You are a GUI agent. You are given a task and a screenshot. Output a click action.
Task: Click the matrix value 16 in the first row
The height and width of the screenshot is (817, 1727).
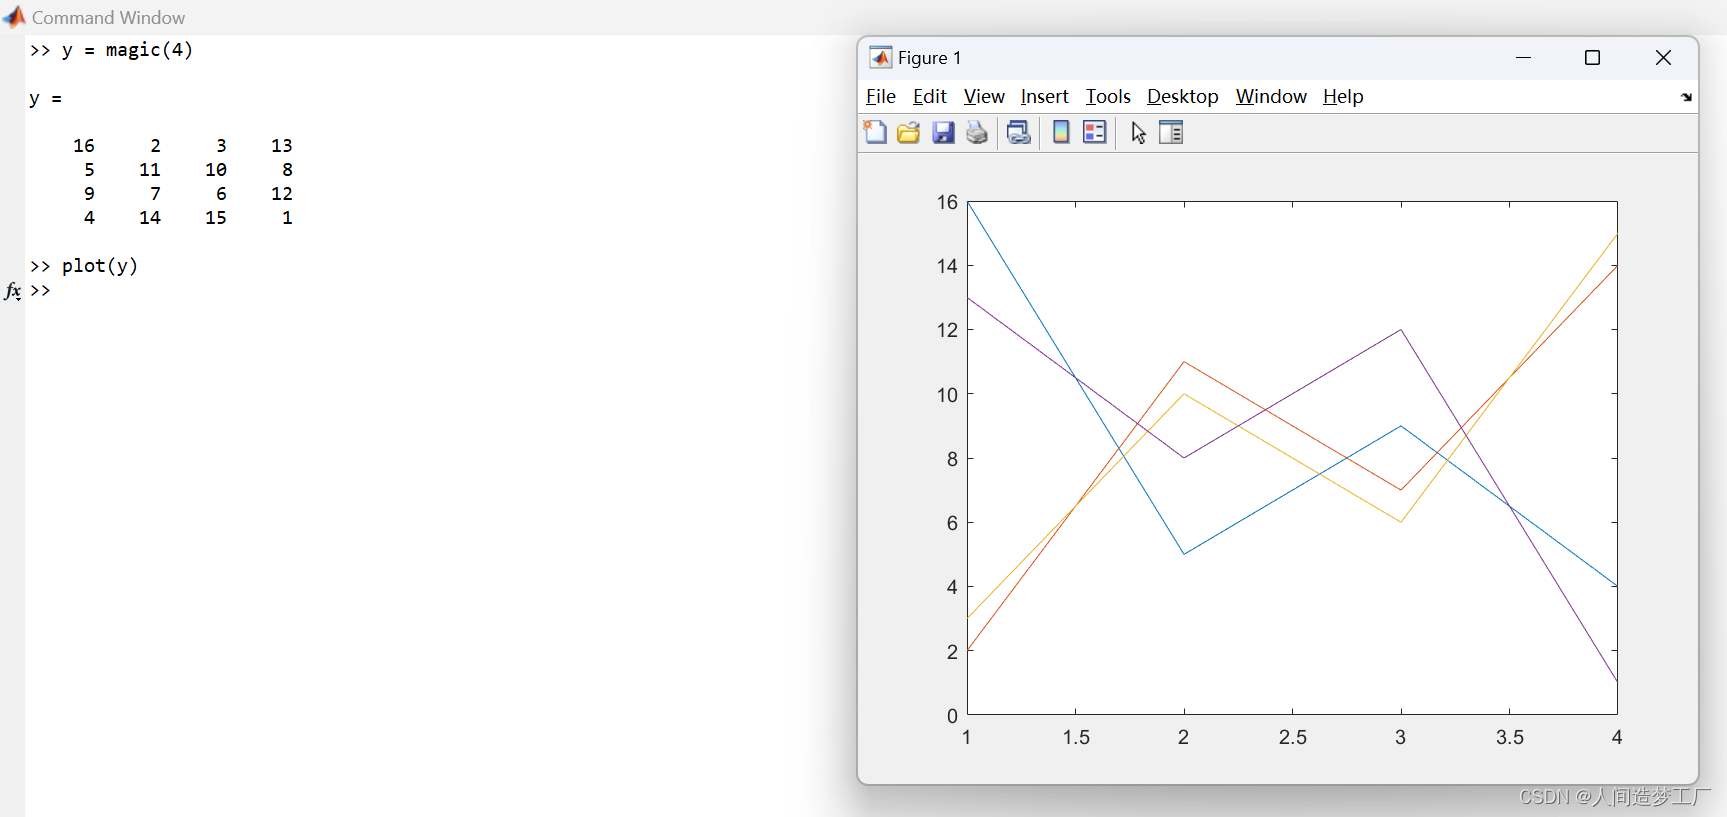(x=84, y=146)
